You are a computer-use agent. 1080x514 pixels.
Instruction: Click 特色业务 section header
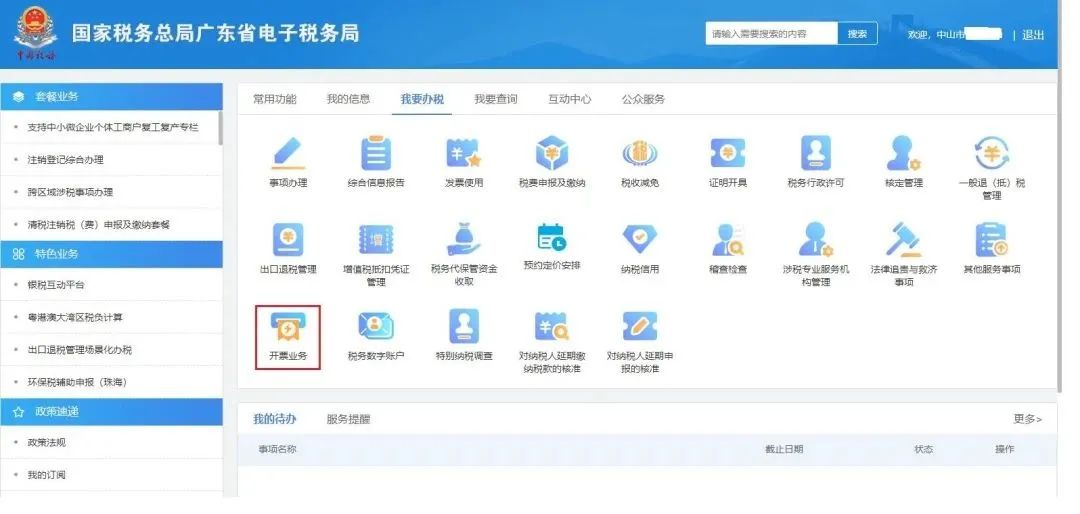click(112, 254)
